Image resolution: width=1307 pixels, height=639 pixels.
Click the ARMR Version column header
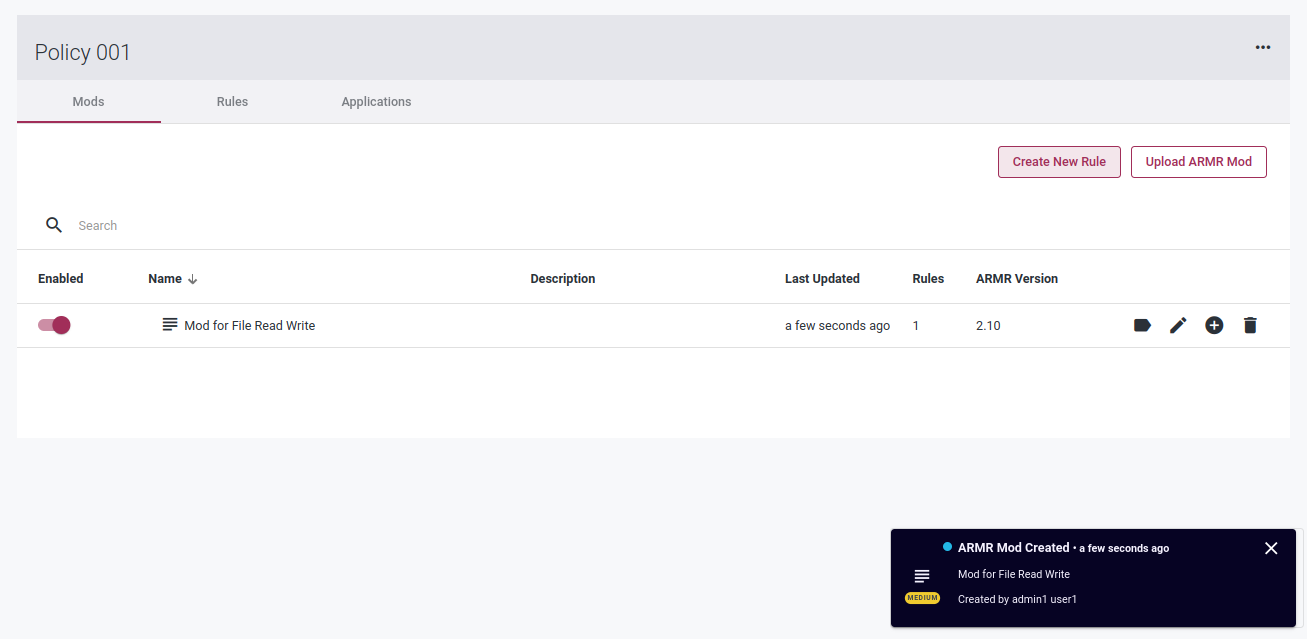coord(1017,279)
